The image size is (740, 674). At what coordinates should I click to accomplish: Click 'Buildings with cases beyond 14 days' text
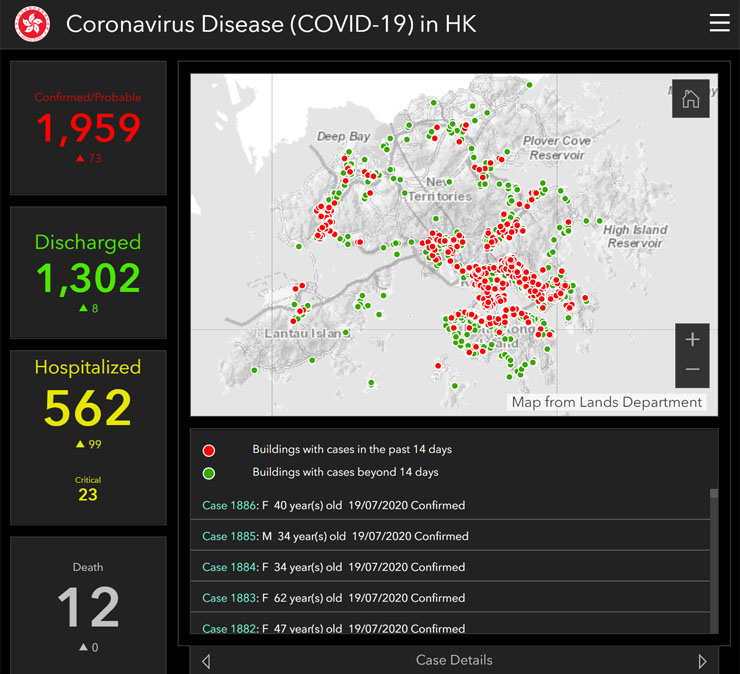pyautogui.click(x=345, y=472)
